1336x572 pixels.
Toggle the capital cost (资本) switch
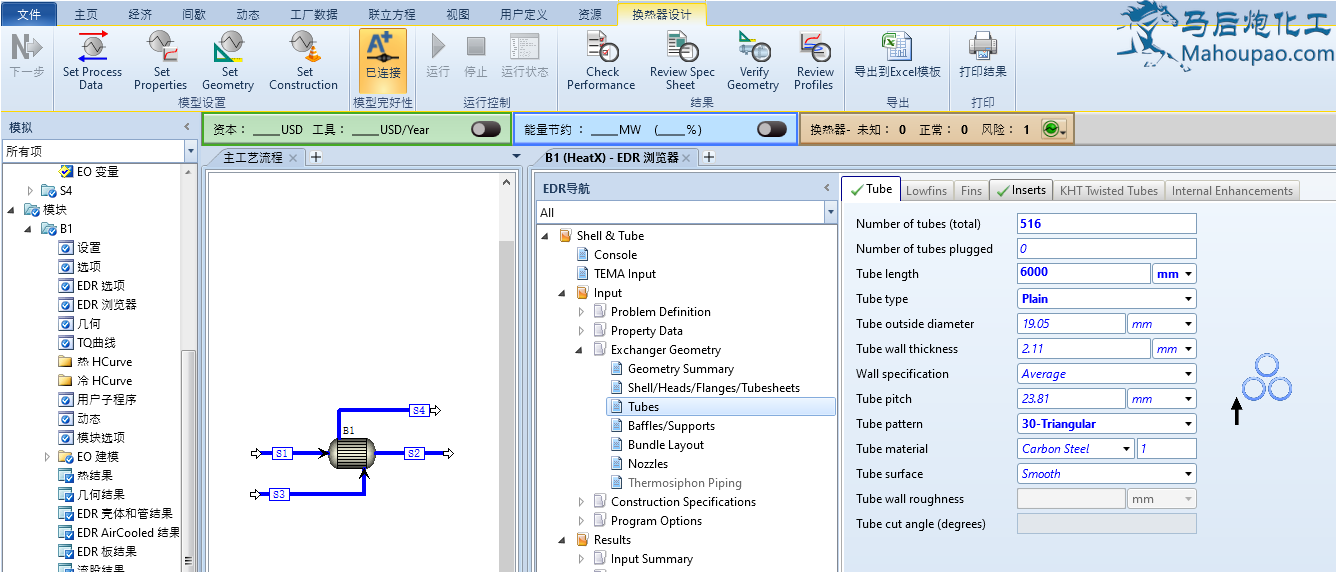pyautogui.click(x=486, y=129)
